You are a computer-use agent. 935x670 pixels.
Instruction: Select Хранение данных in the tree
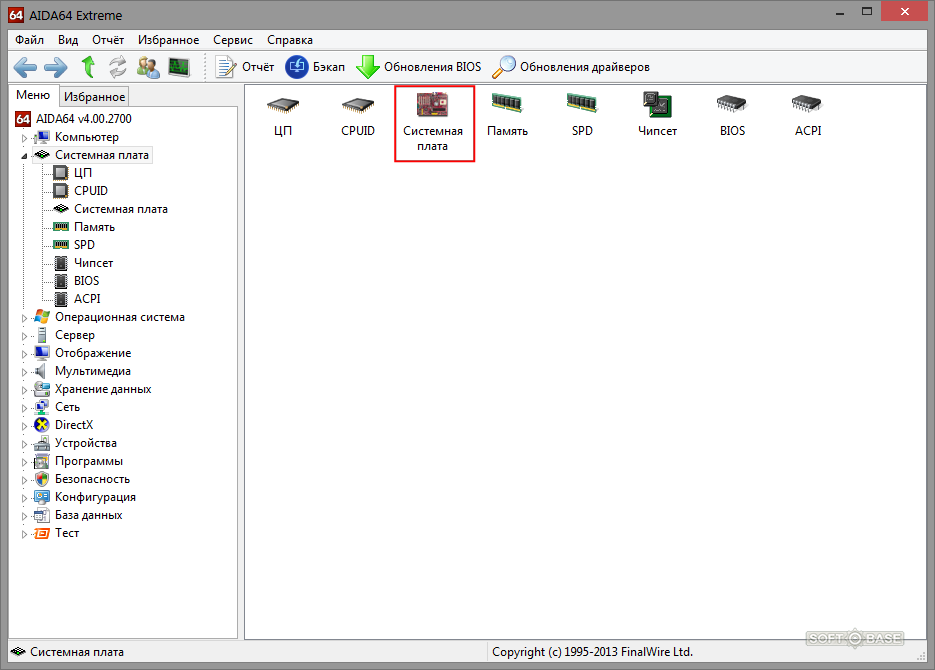[x=93, y=389]
